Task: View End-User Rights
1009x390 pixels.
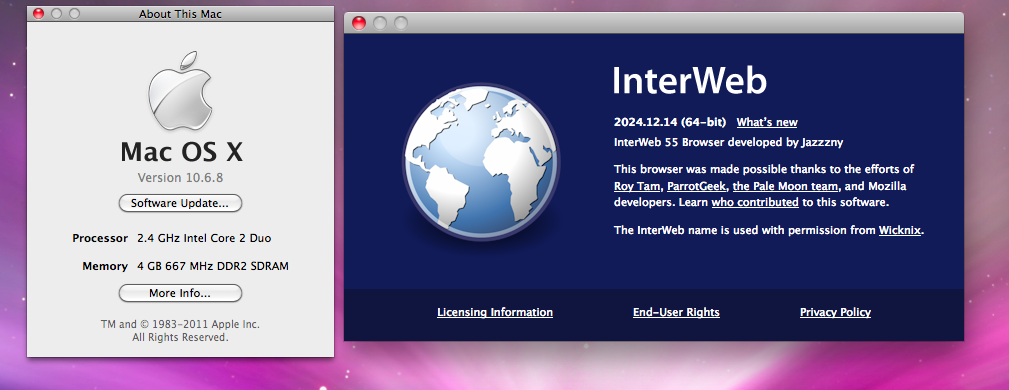Action: tap(676, 312)
